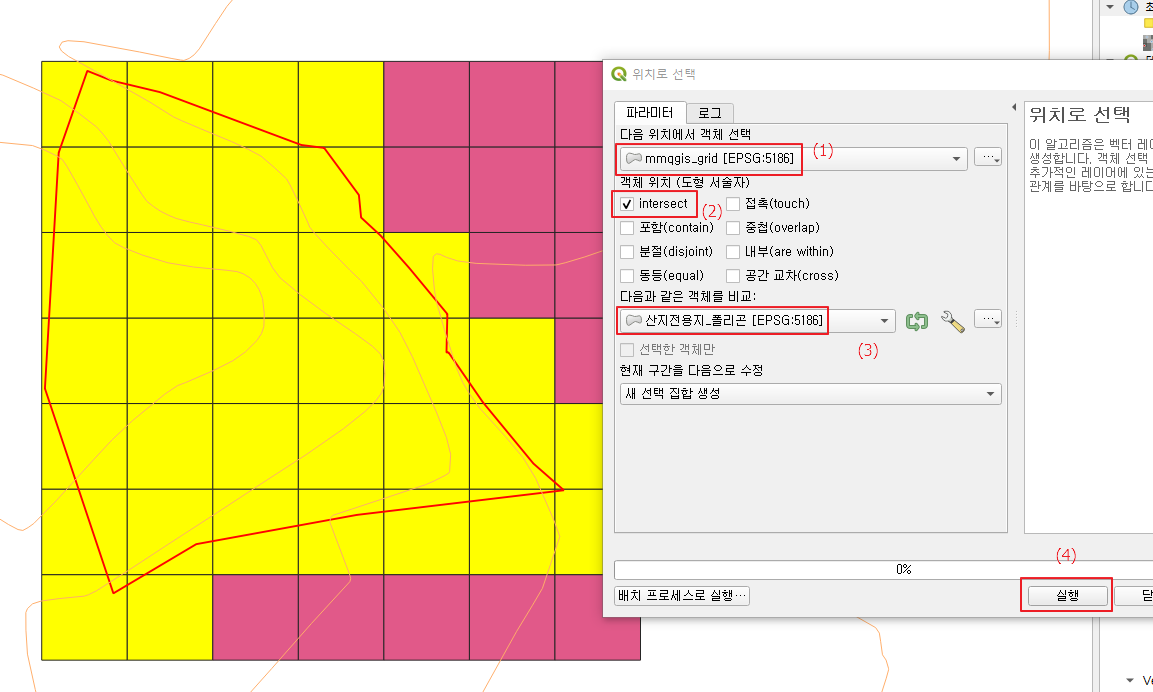Expand the layers panel dropdown arrow top right

tap(1110, 7)
